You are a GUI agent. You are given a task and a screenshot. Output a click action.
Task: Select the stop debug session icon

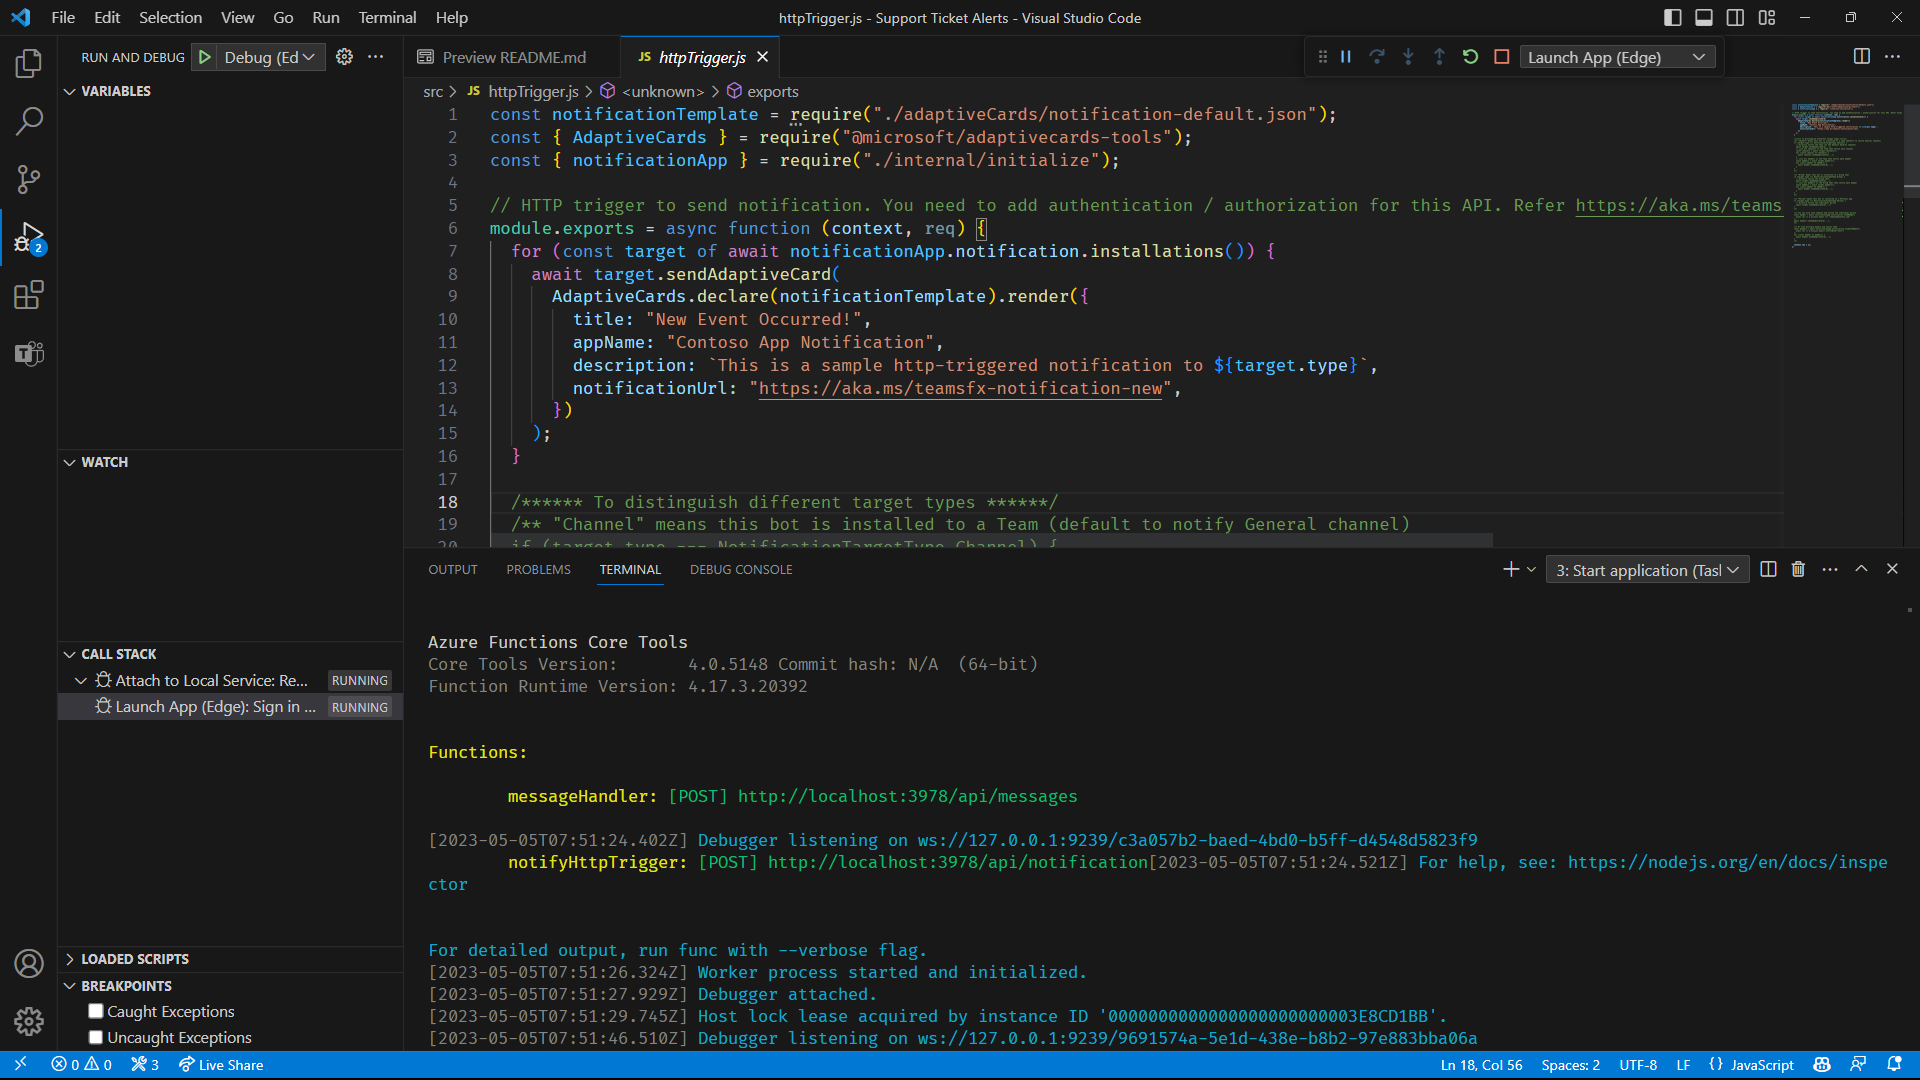click(1499, 57)
